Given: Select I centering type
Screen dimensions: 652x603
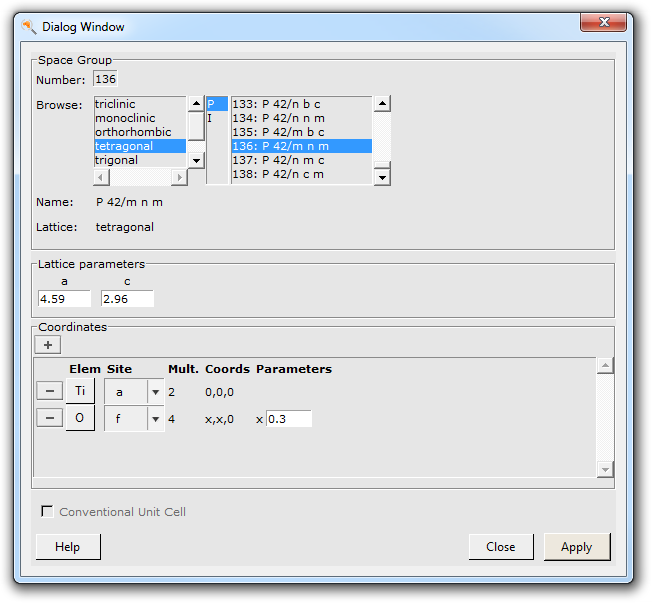Looking at the screenshot, I should point(211,118).
